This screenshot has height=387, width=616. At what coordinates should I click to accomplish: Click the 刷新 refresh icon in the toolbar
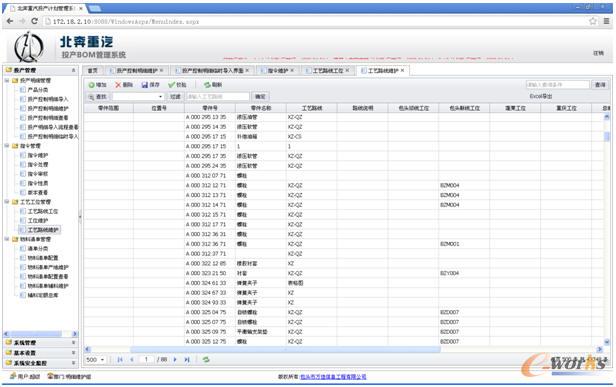207,85
